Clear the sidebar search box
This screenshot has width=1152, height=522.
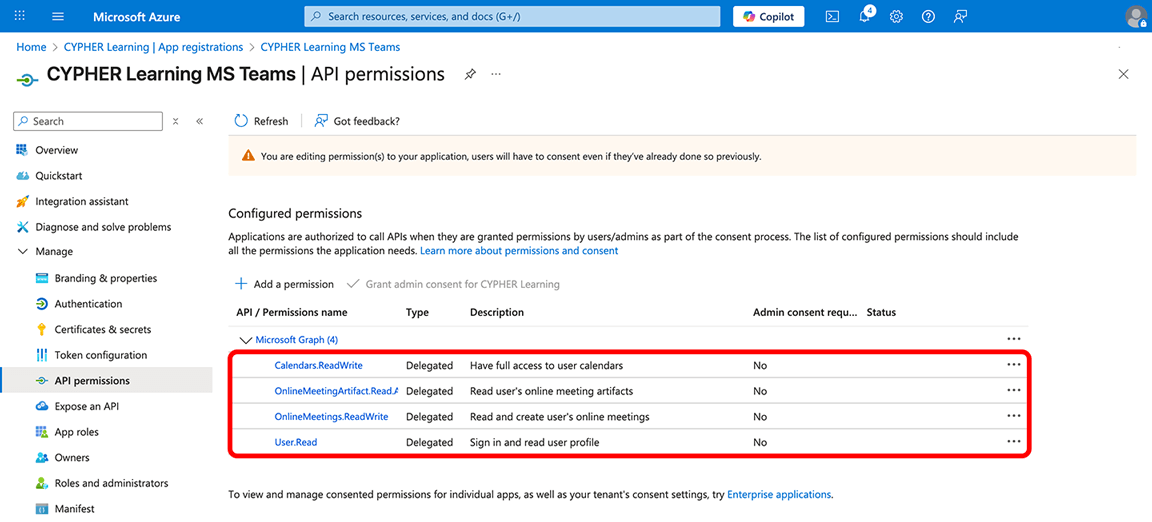(x=175, y=121)
